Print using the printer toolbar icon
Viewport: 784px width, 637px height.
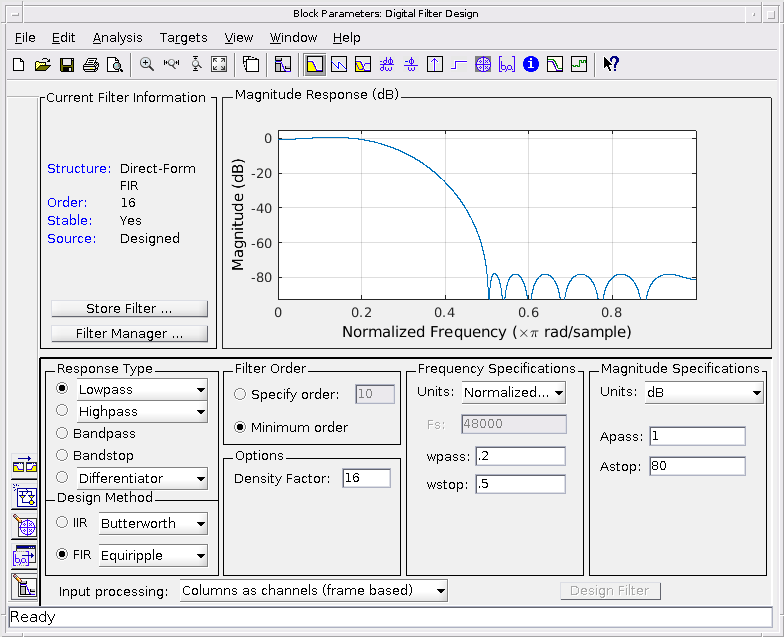click(x=90, y=64)
